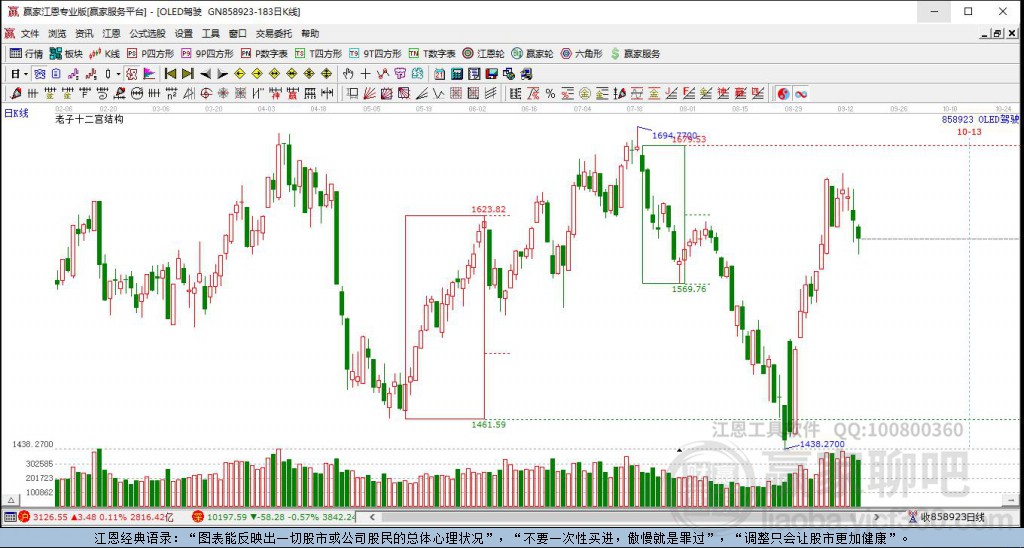The height and width of the screenshot is (548, 1024).
Task: Open 赢家服务 with dollar icon
Action: (x=635, y=54)
